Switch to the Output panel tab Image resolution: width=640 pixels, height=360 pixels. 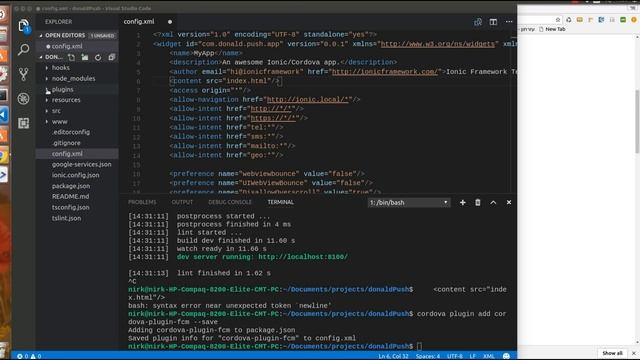point(182,202)
